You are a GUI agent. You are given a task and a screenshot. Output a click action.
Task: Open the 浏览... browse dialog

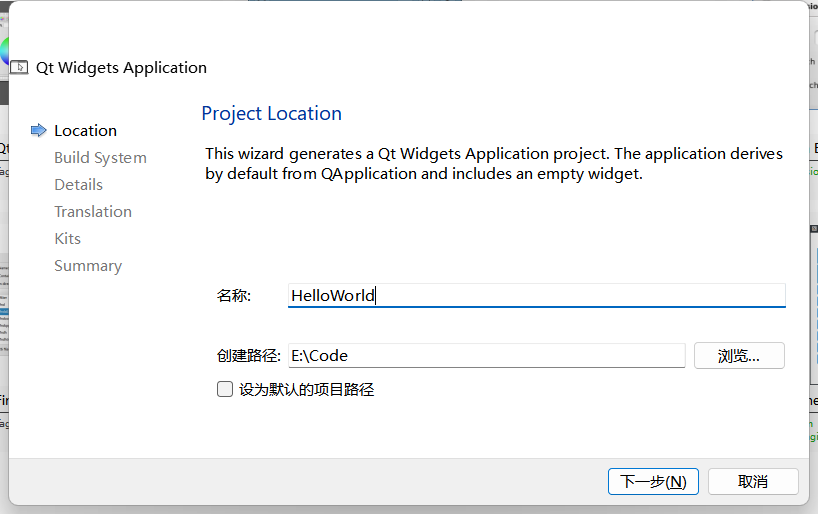point(739,355)
